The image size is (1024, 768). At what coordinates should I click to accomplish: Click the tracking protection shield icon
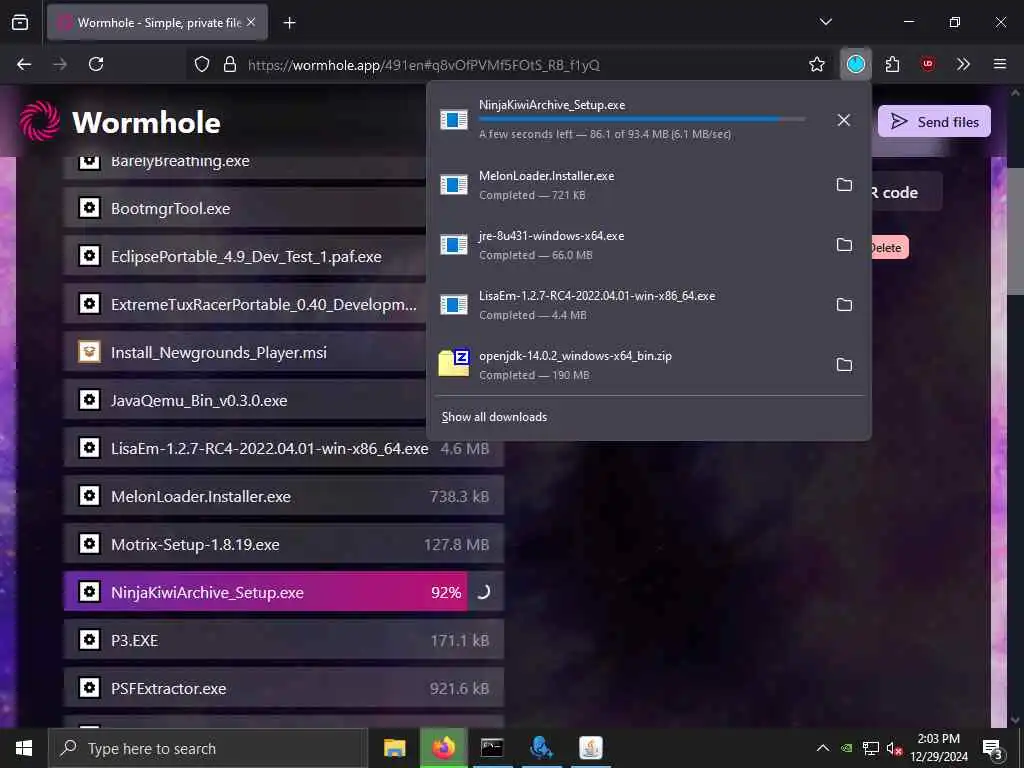[x=202, y=64]
